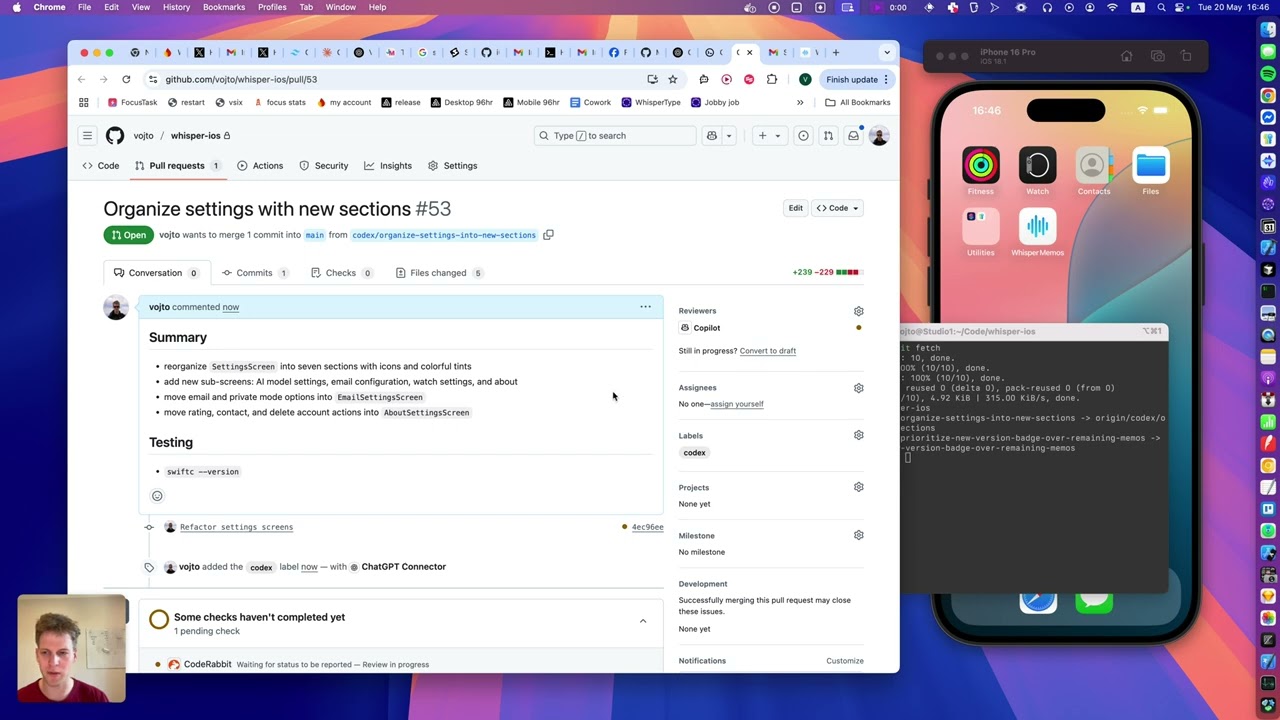Open the Security repository tab

click(324, 166)
